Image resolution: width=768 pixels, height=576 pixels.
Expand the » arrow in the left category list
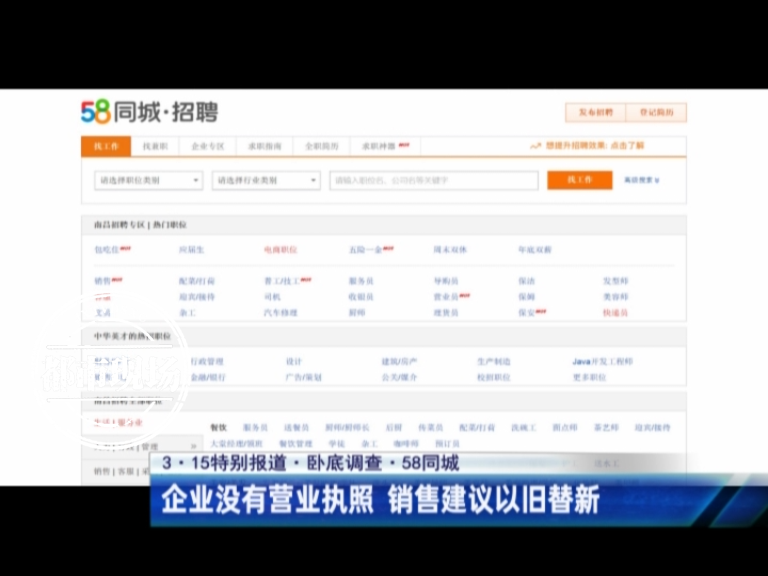click(x=193, y=446)
